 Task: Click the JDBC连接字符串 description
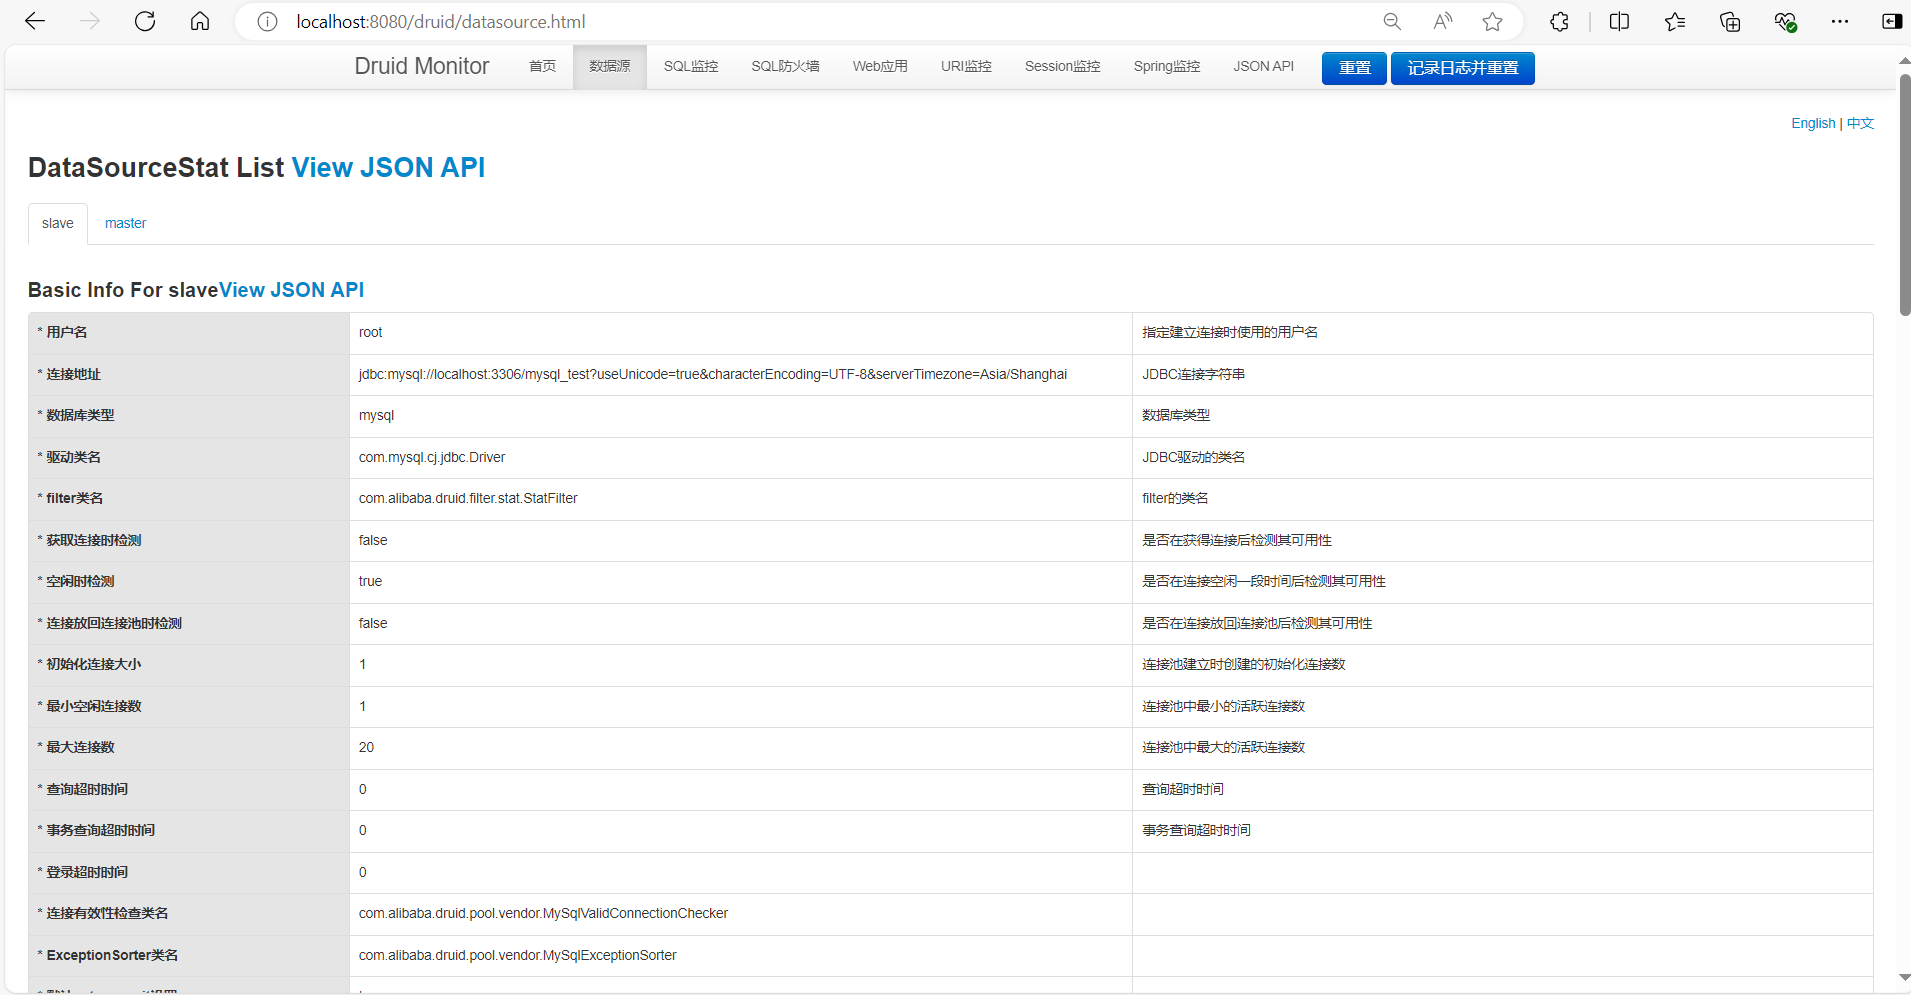click(x=1194, y=374)
